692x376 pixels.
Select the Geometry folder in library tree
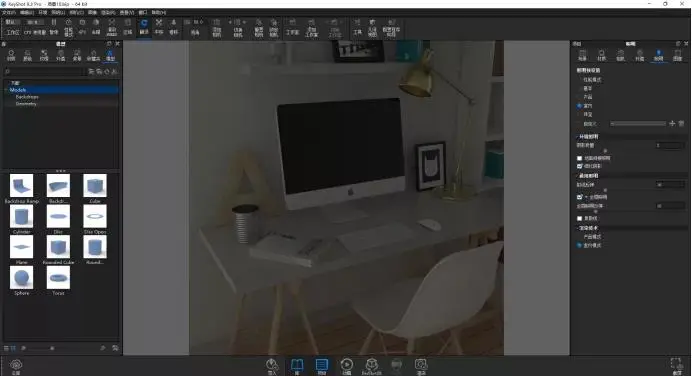(x=26, y=104)
